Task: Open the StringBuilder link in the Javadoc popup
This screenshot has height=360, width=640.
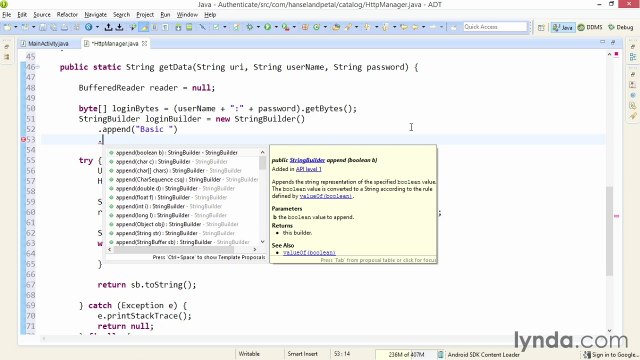Action: pyautogui.click(x=307, y=160)
